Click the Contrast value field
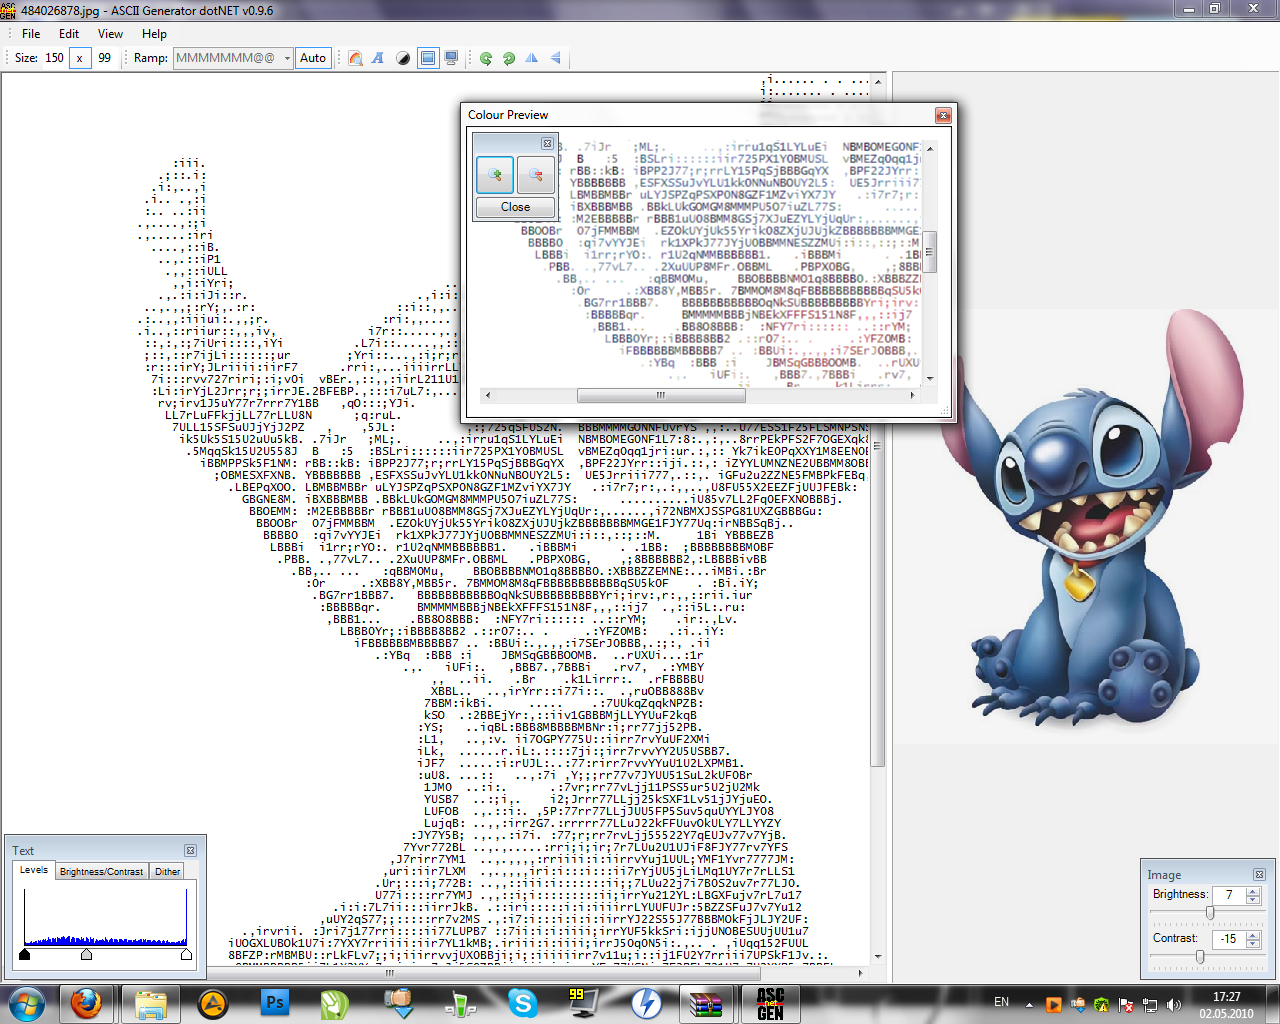 1229,939
